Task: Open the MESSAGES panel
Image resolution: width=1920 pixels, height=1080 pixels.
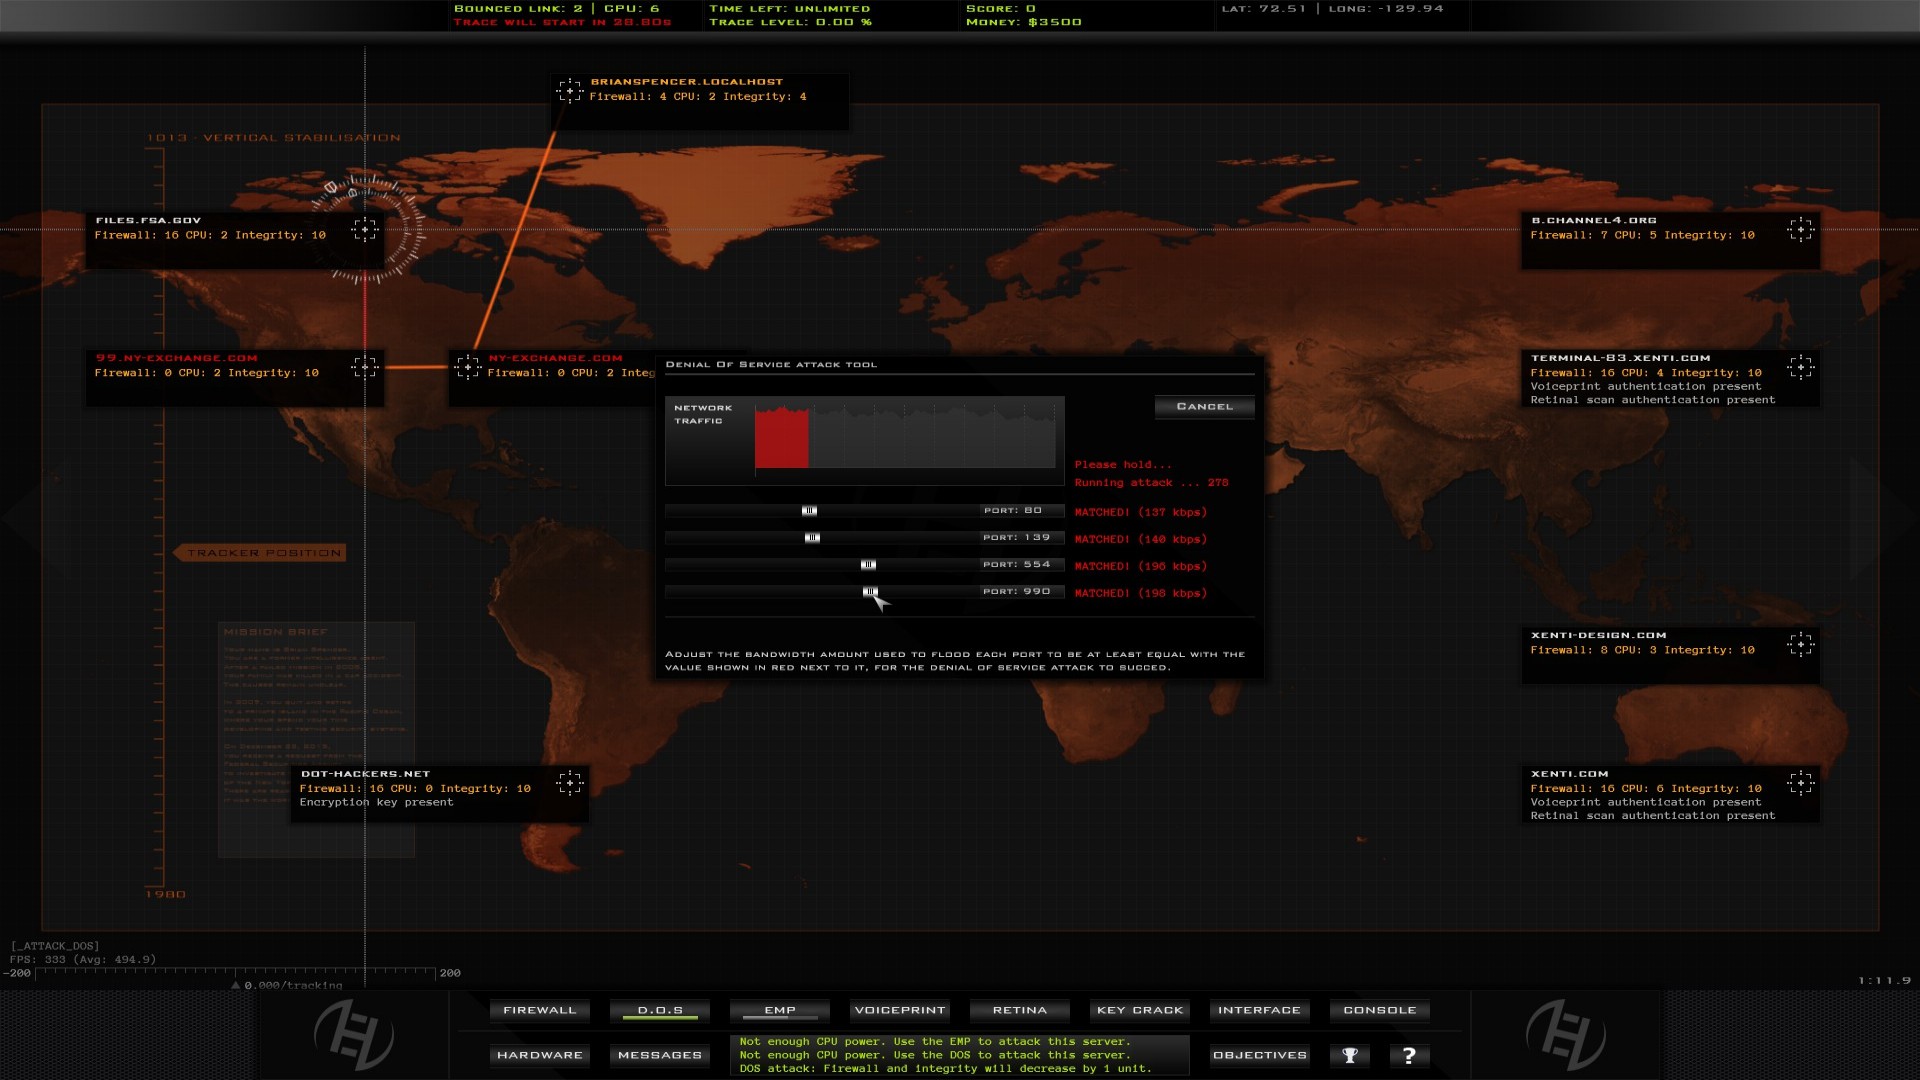Action: (x=658, y=1055)
